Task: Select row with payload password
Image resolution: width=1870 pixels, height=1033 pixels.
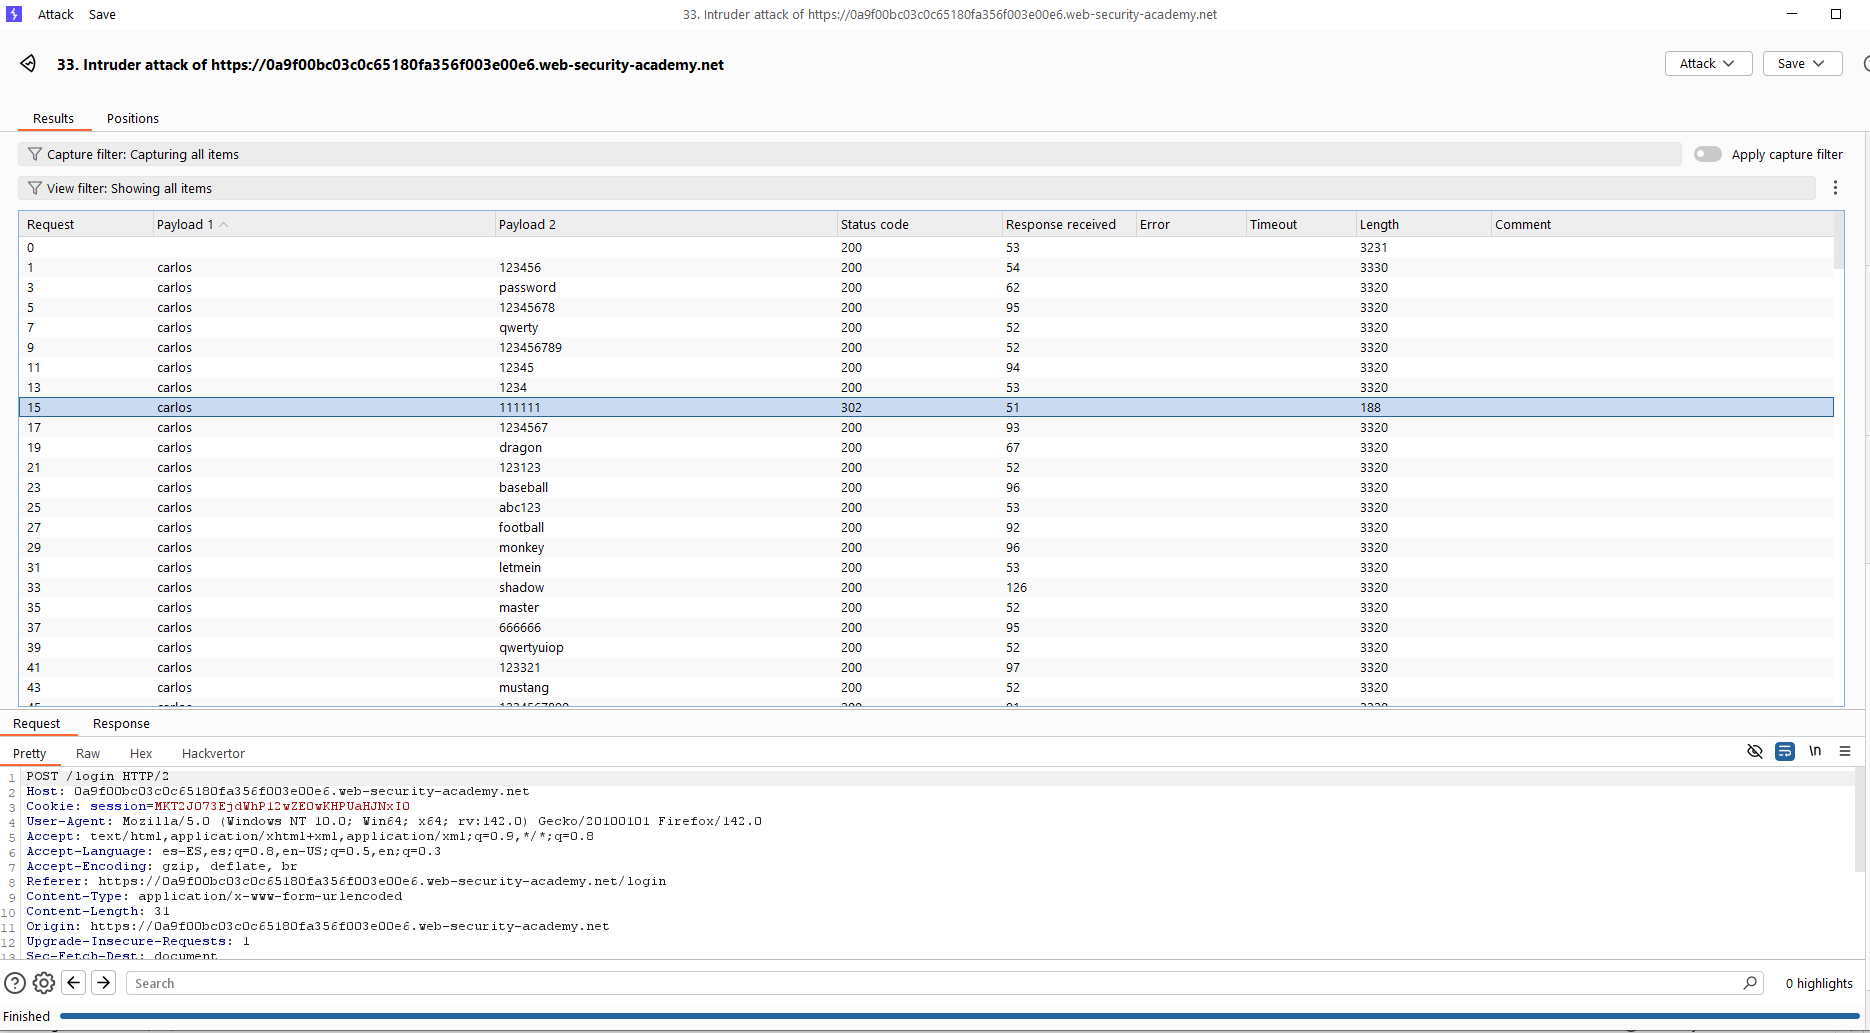Action: [926, 287]
